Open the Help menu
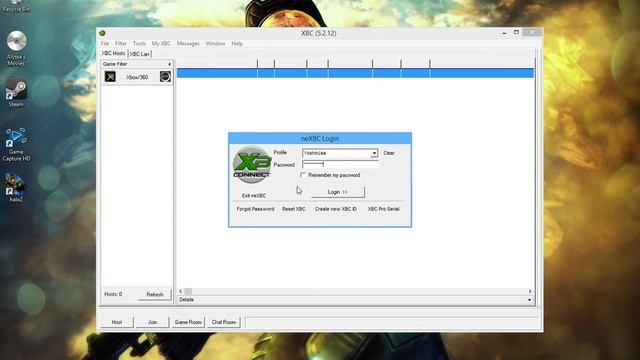640x360 pixels. coord(237,44)
